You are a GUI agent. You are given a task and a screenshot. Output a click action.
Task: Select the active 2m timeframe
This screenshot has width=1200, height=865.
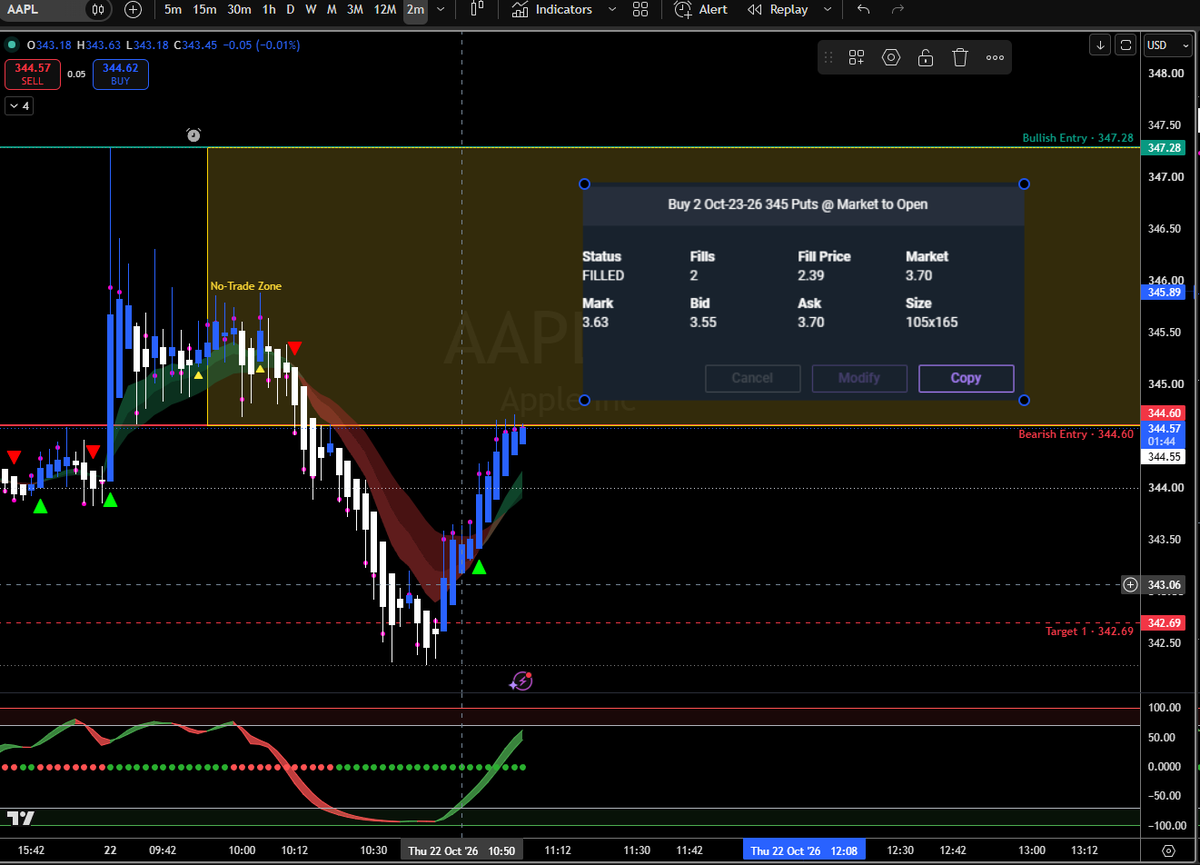point(415,10)
